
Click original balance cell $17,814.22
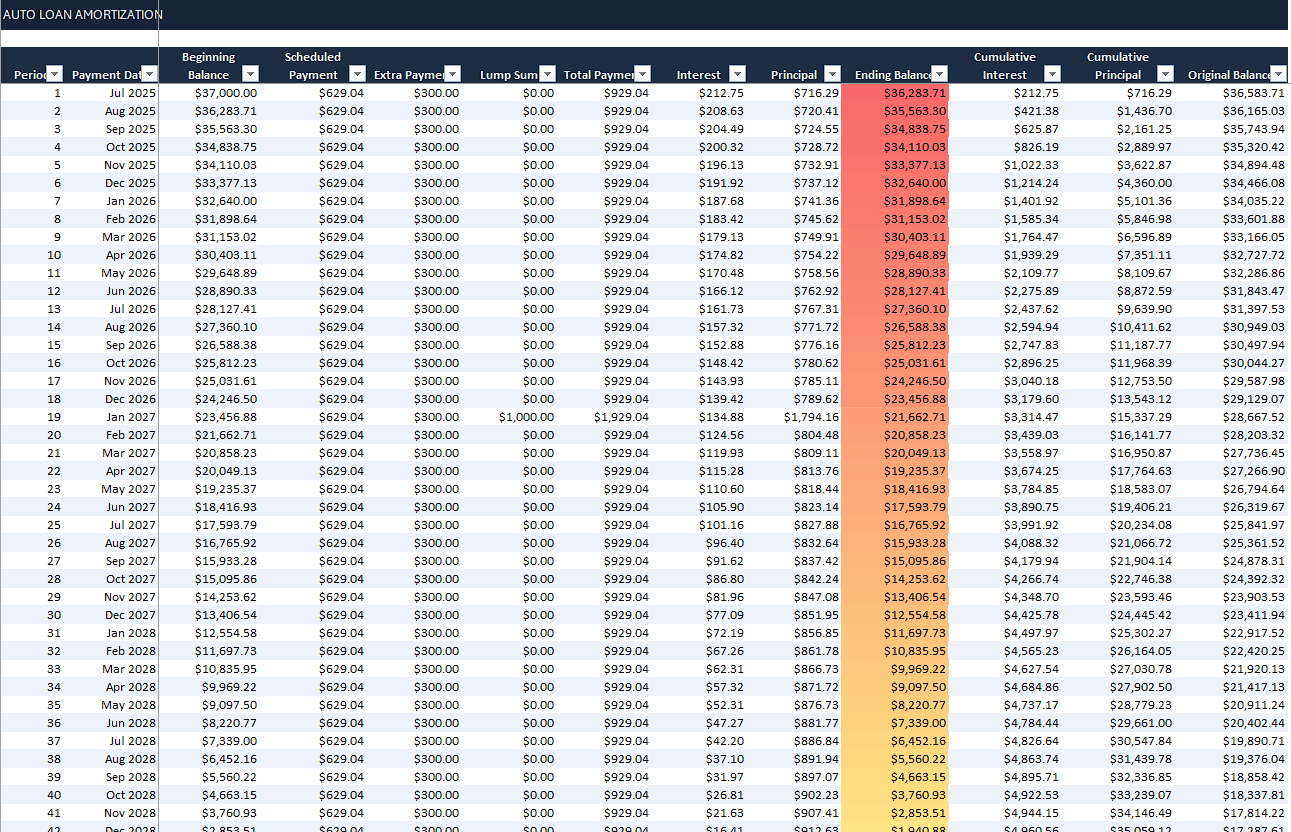pyautogui.click(x=1231, y=813)
